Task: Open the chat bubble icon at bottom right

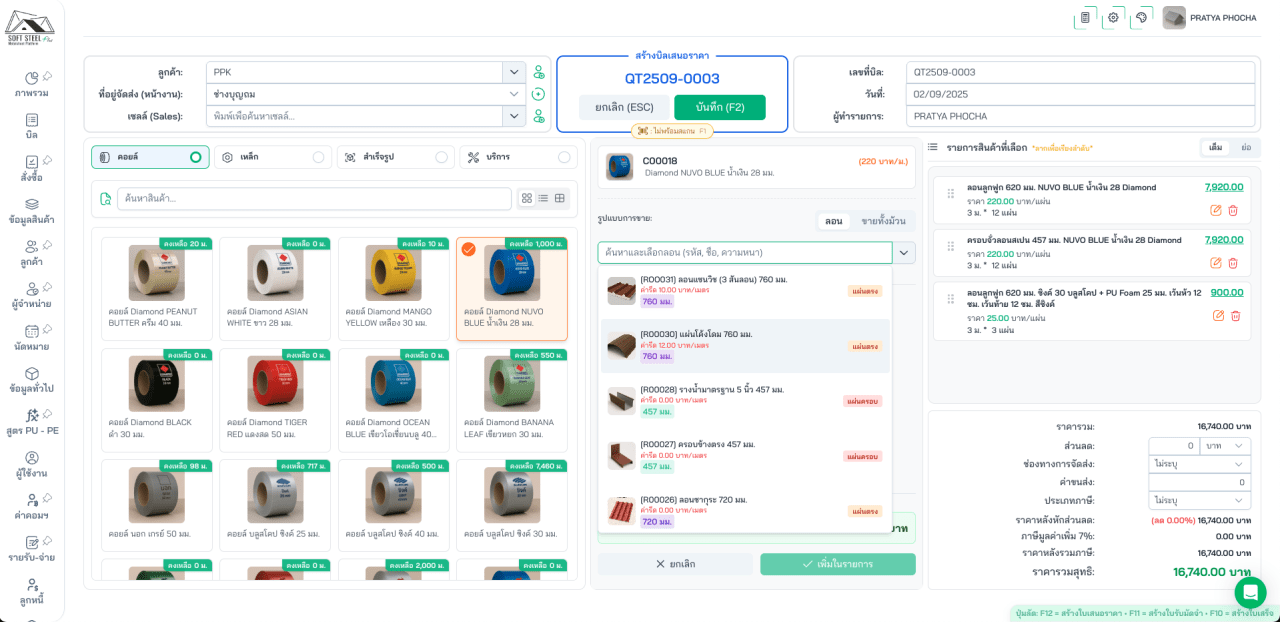Action: pos(1250,593)
